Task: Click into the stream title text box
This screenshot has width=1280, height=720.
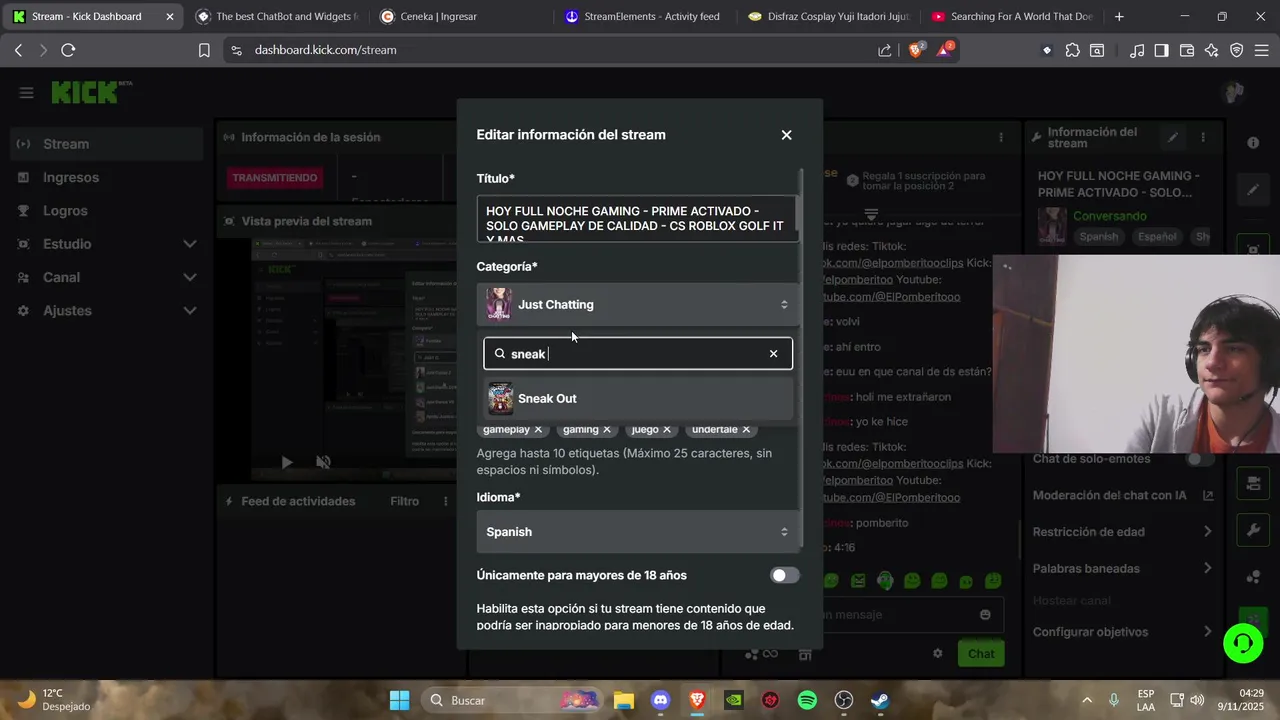Action: click(636, 219)
